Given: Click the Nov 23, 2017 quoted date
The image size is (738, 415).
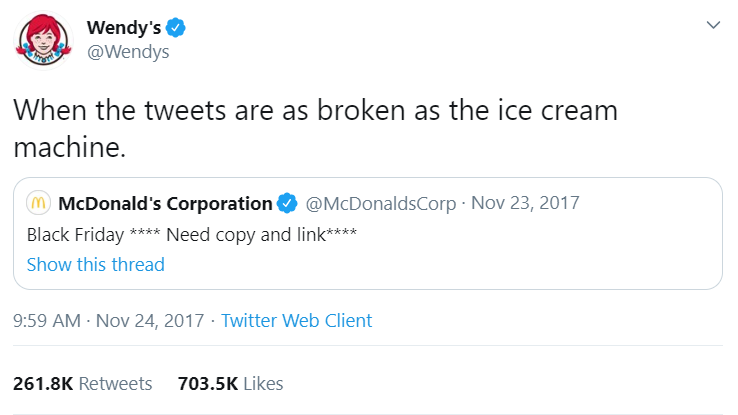Looking at the screenshot, I should [525, 204].
